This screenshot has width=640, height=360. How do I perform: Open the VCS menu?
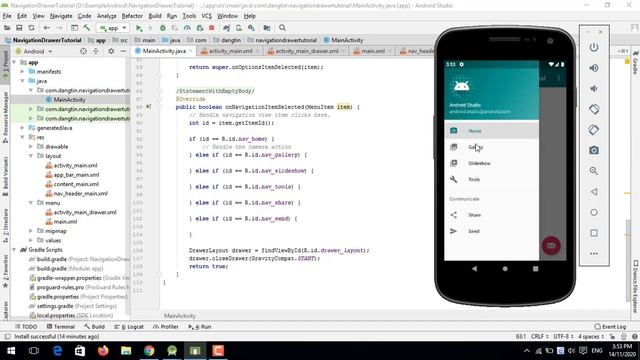pos(207,16)
